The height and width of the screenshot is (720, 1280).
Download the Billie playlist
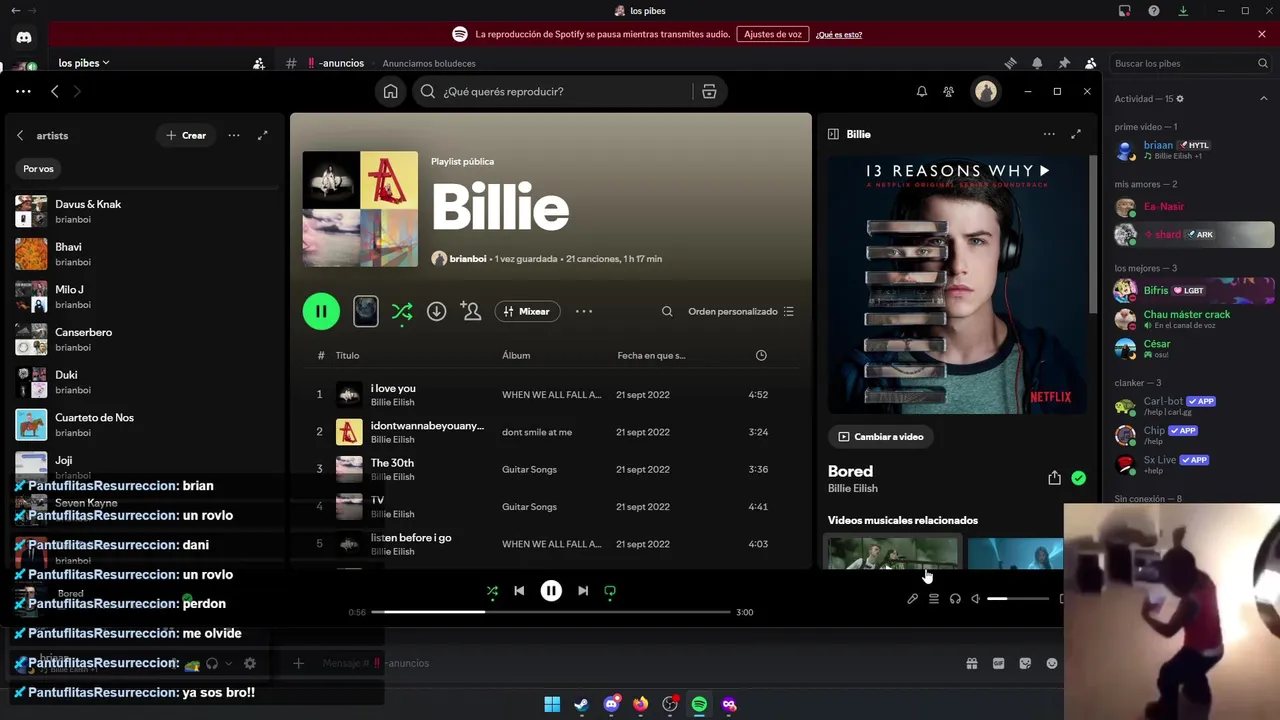coord(436,311)
